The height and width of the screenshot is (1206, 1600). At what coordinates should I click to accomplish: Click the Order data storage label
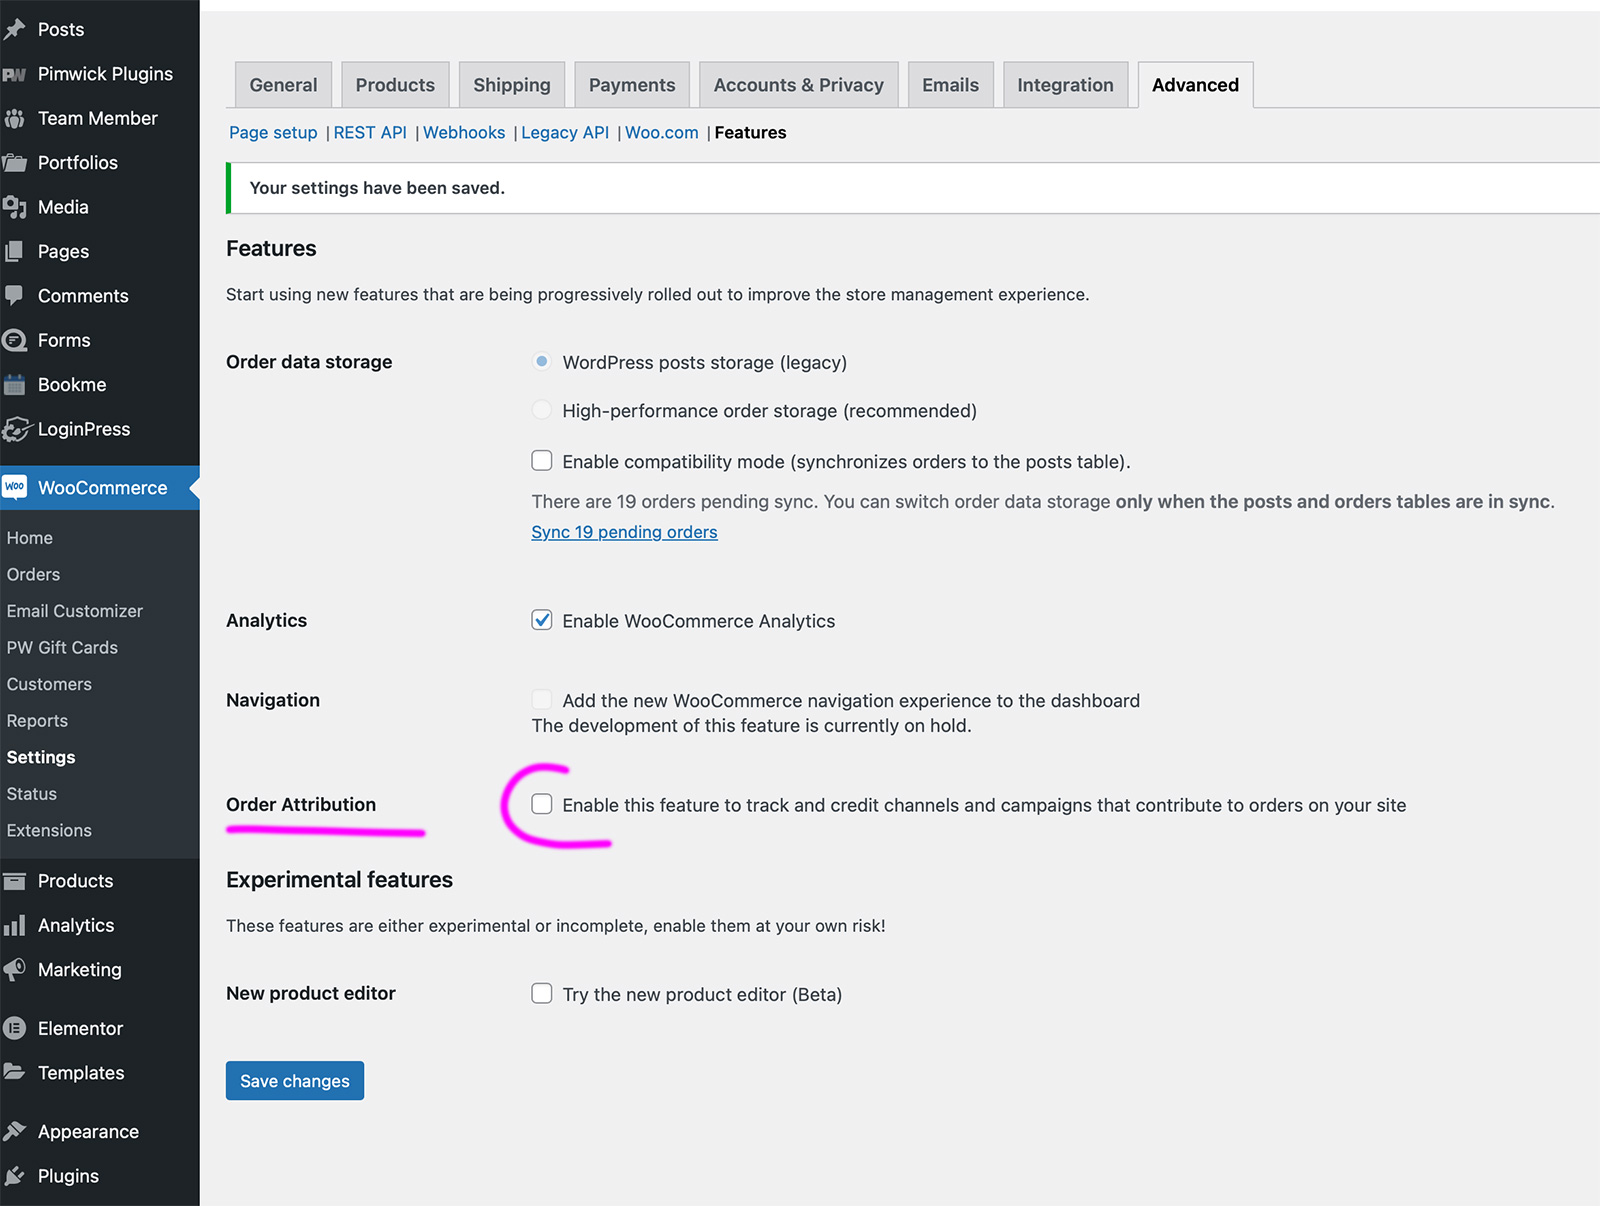[x=309, y=362]
